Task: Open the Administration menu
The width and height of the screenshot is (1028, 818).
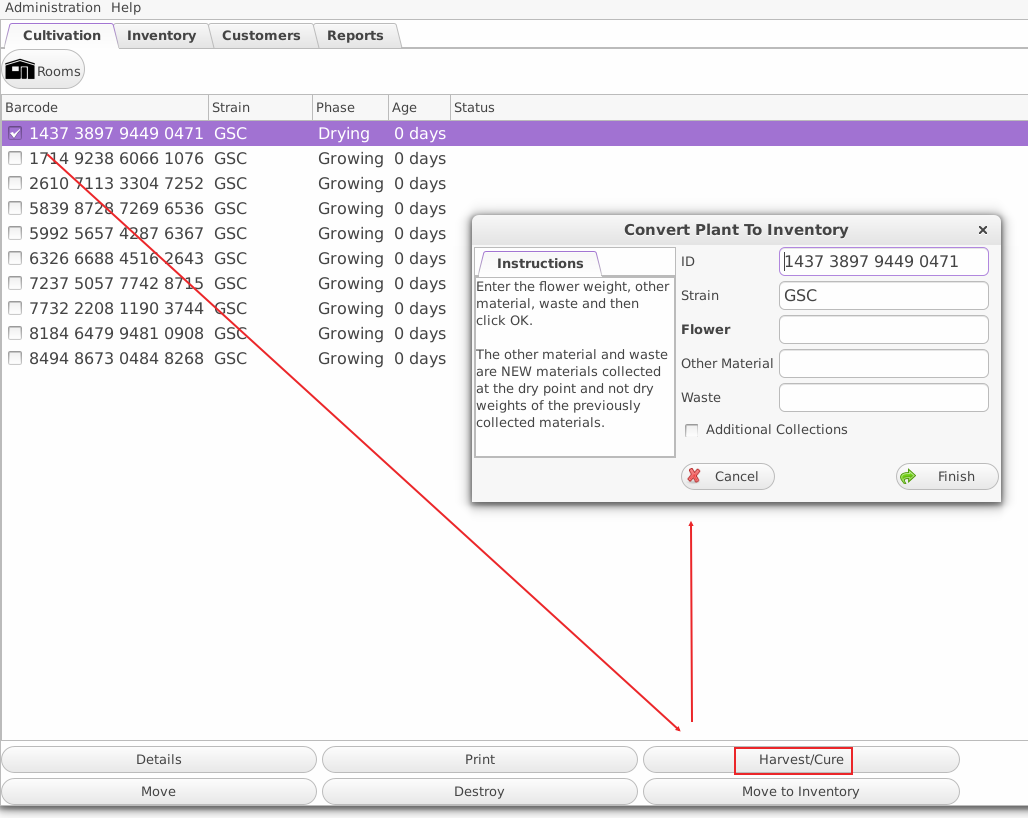Action: 53,8
